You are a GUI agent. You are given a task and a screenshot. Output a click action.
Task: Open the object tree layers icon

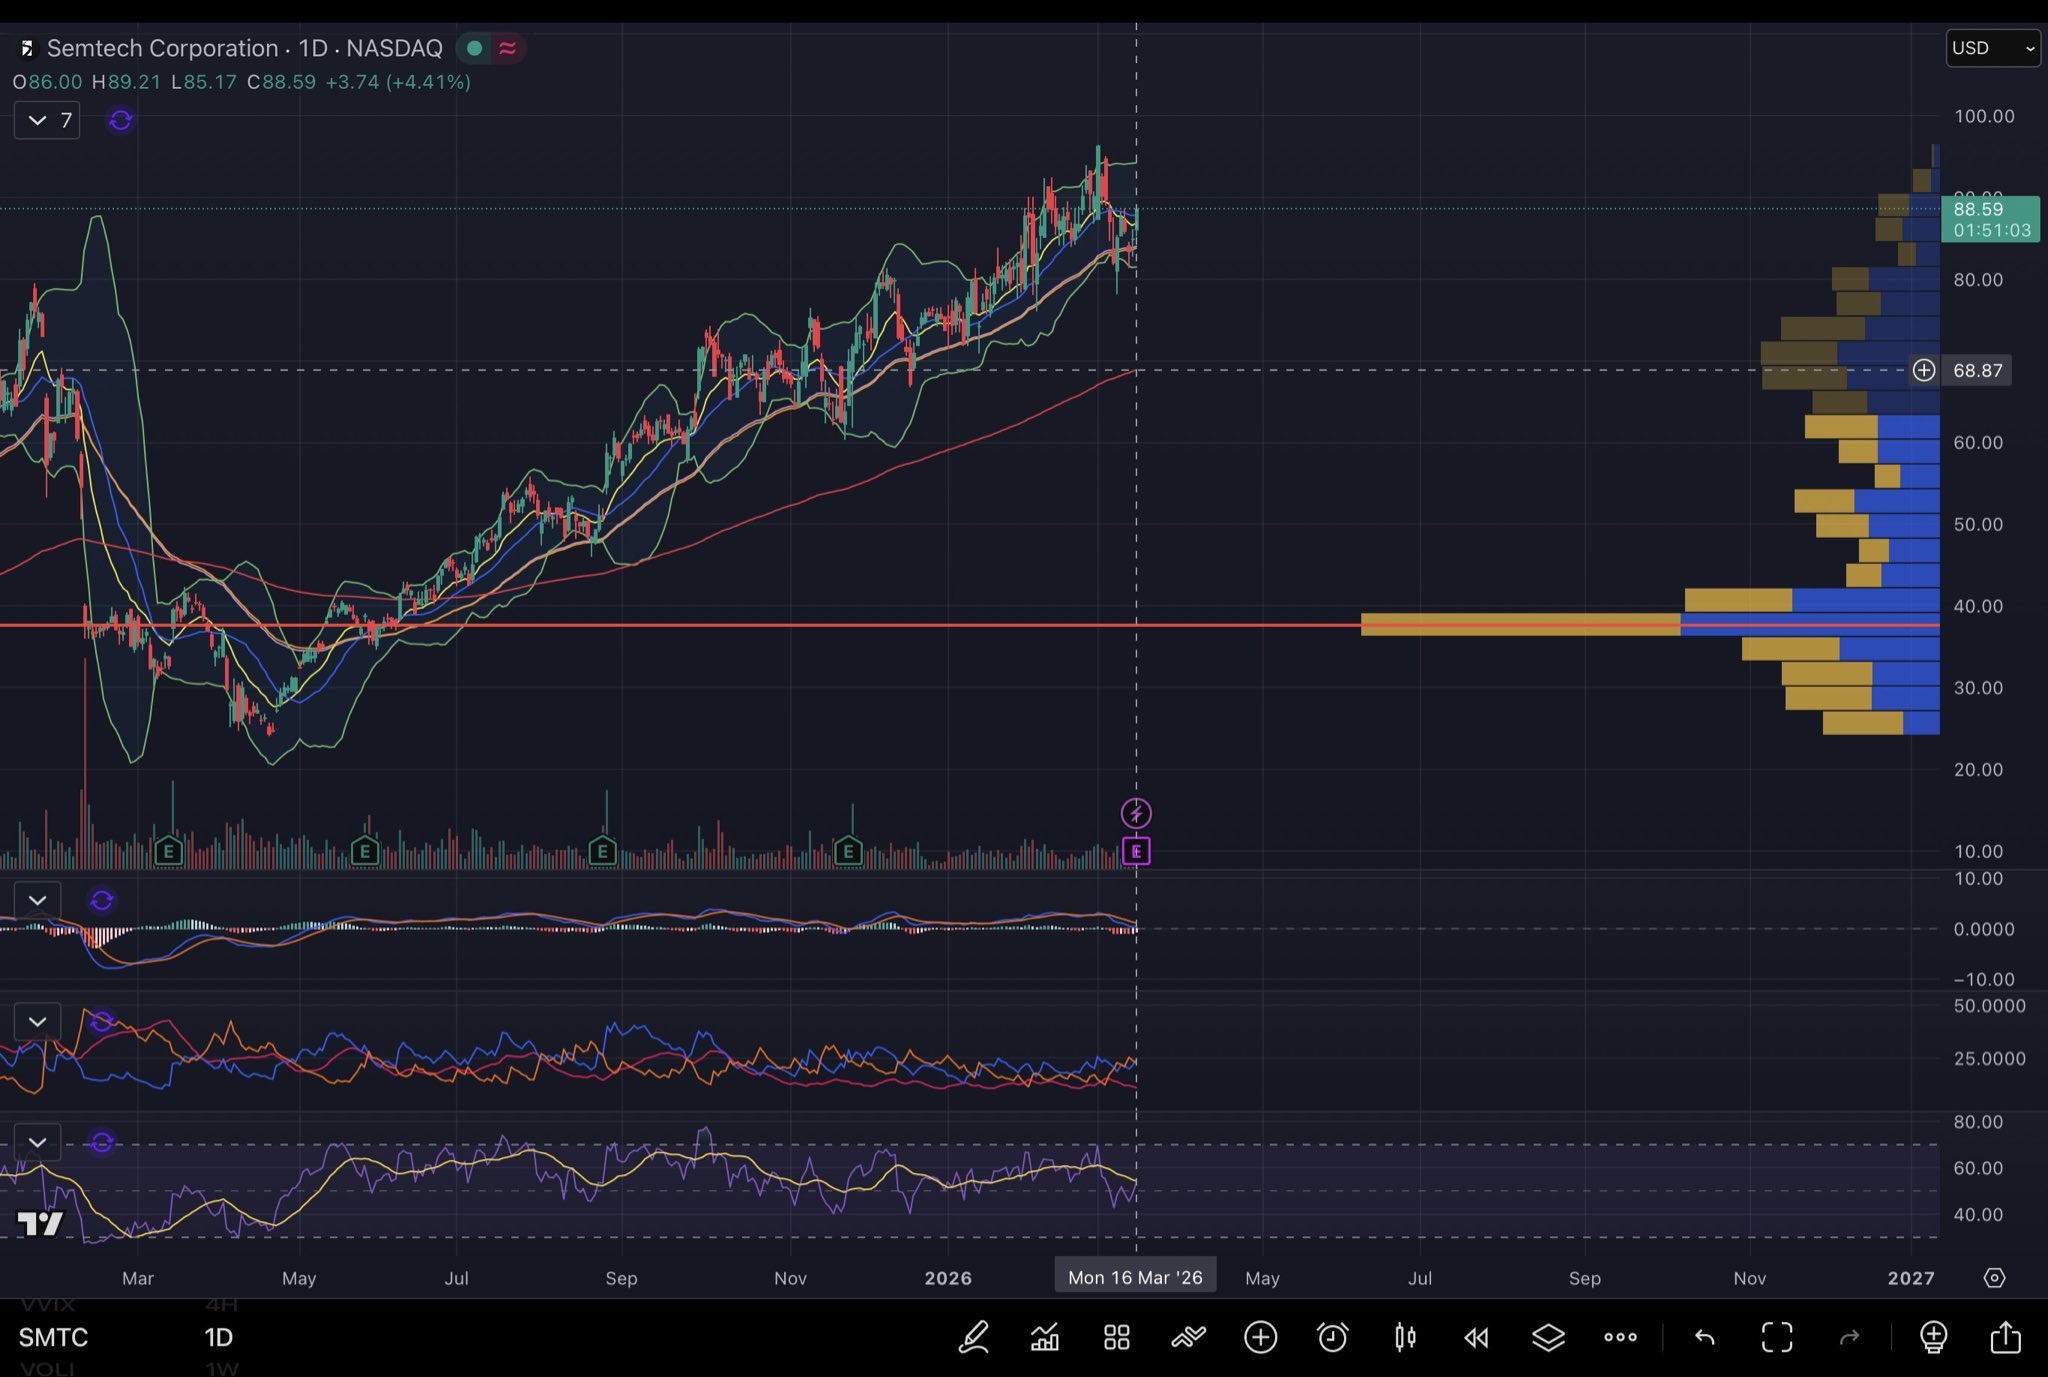[x=1548, y=1337]
